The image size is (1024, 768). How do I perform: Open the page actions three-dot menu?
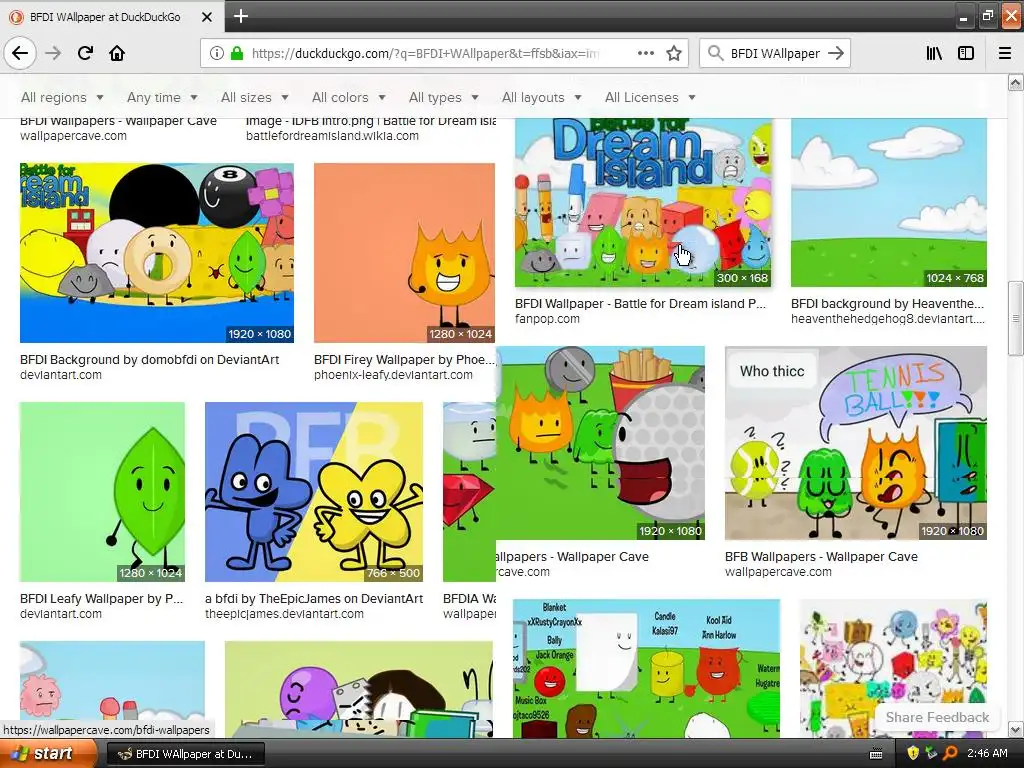click(645, 53)
